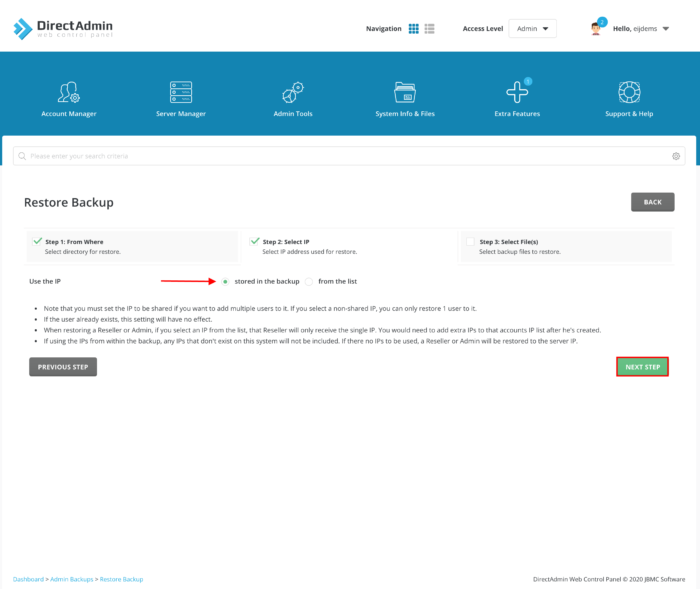Open System Info & Files icon
Image resolution: width=700 pixels, height=589 pixels.
pyautogui.click(x=405, y=93)
